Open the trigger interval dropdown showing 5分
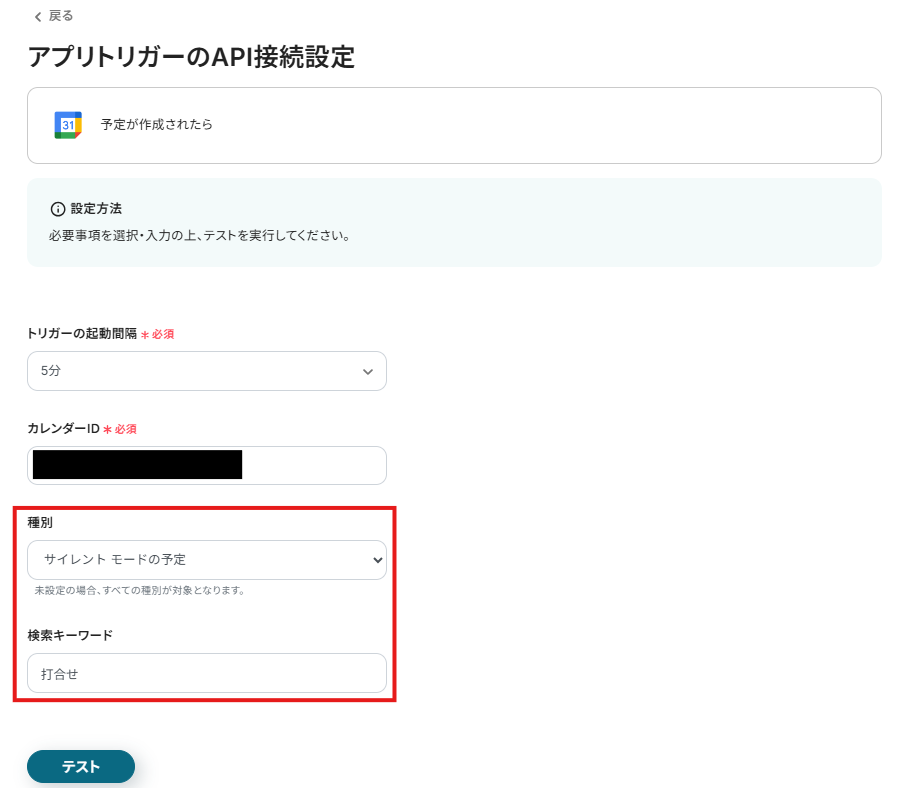This screenshot has width=911, height=788. tap(206, 371)
